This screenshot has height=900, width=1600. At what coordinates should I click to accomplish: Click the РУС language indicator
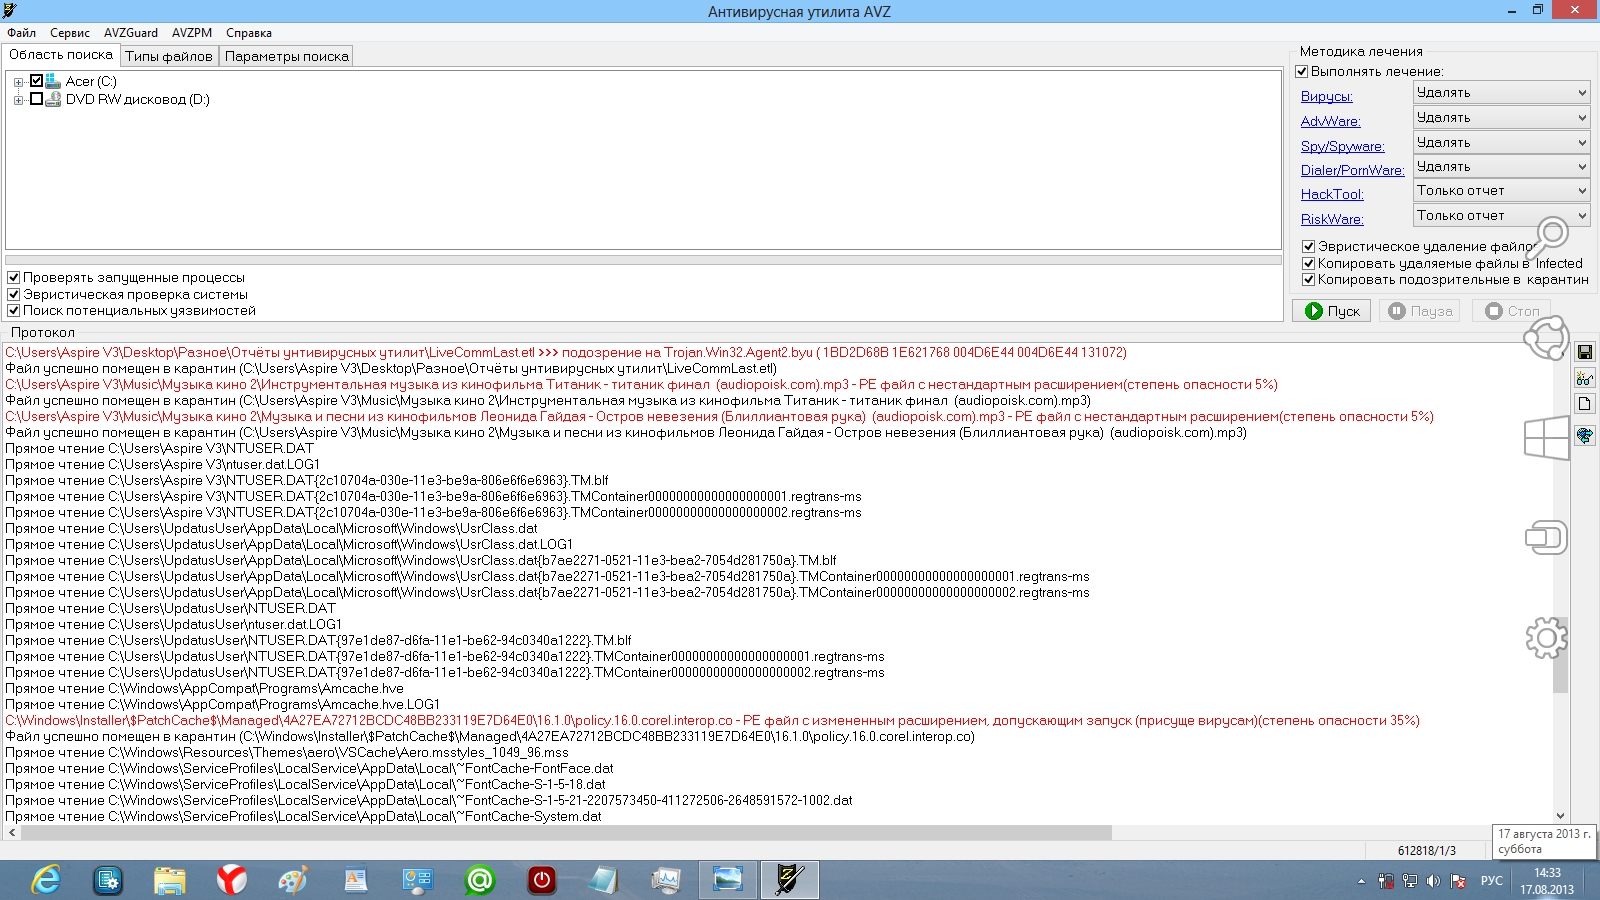tap(1491, 881)
